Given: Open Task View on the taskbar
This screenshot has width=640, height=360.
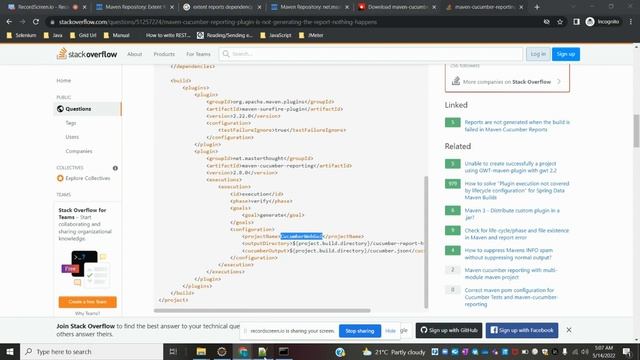Looking at the screenshot, I should click(x=173, y=351).
